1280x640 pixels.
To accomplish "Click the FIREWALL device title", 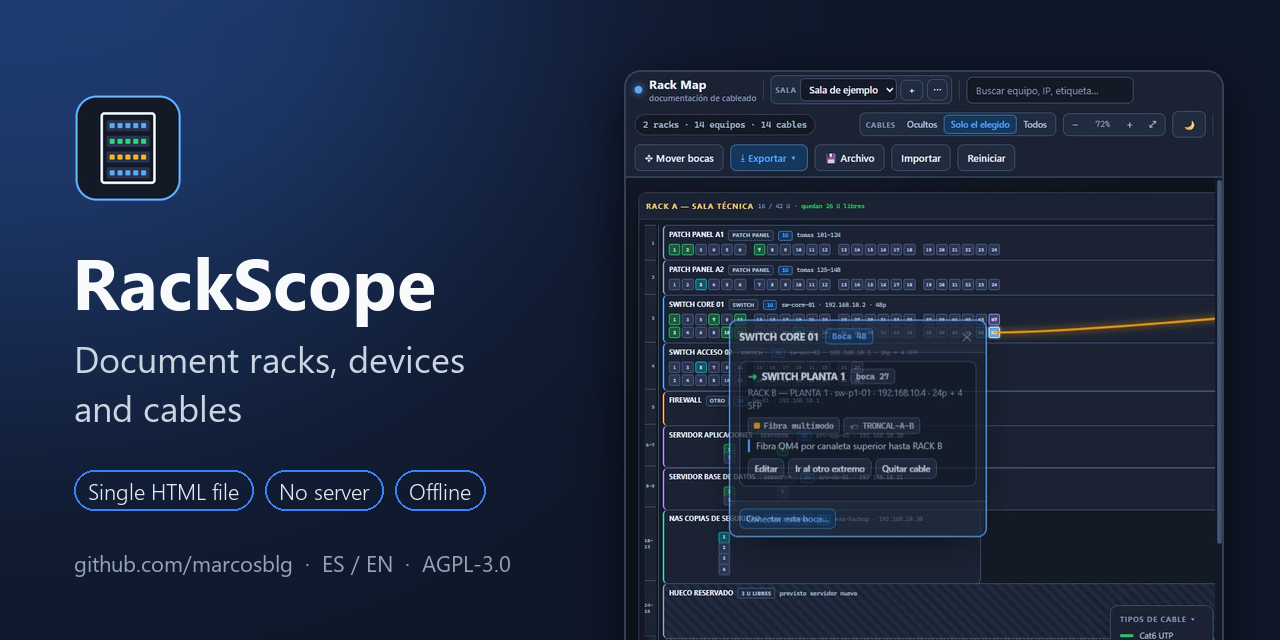I will click(685, 400).
